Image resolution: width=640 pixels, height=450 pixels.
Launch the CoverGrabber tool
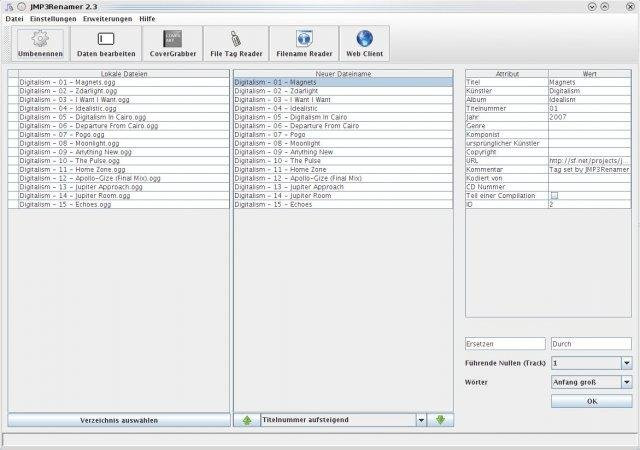point(173,44)
